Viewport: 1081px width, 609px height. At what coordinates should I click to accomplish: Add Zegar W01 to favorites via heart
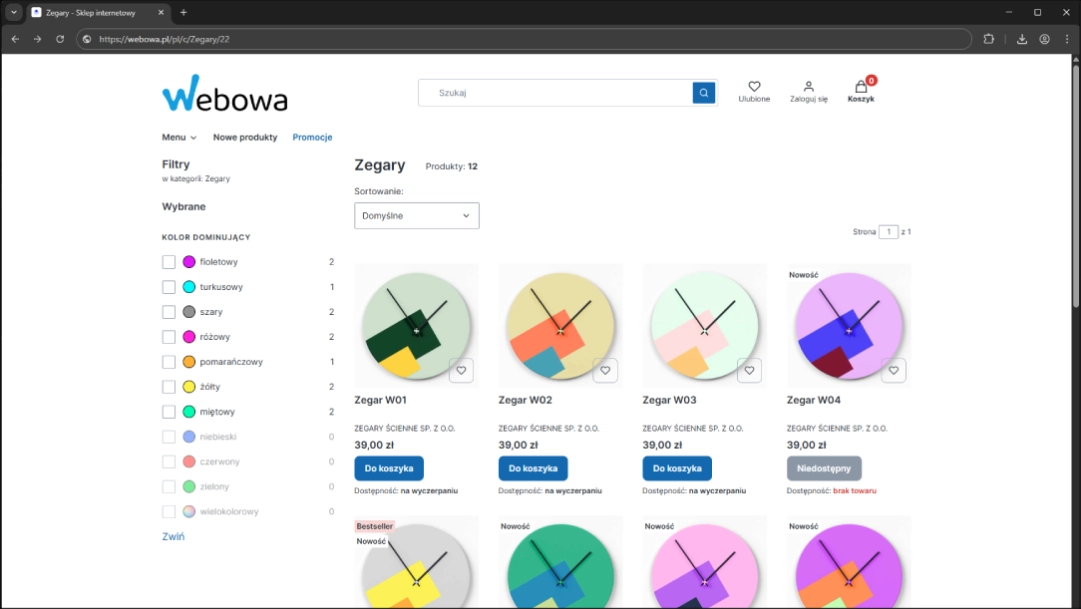(461, 370)
